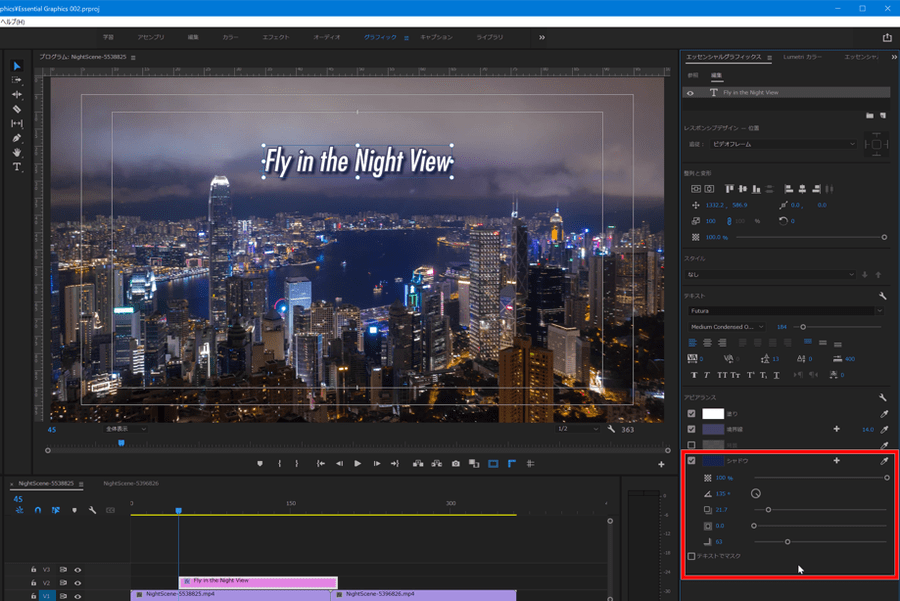Select the Hand tool
This screenshot has height=601, width=900.
(17, 152)
